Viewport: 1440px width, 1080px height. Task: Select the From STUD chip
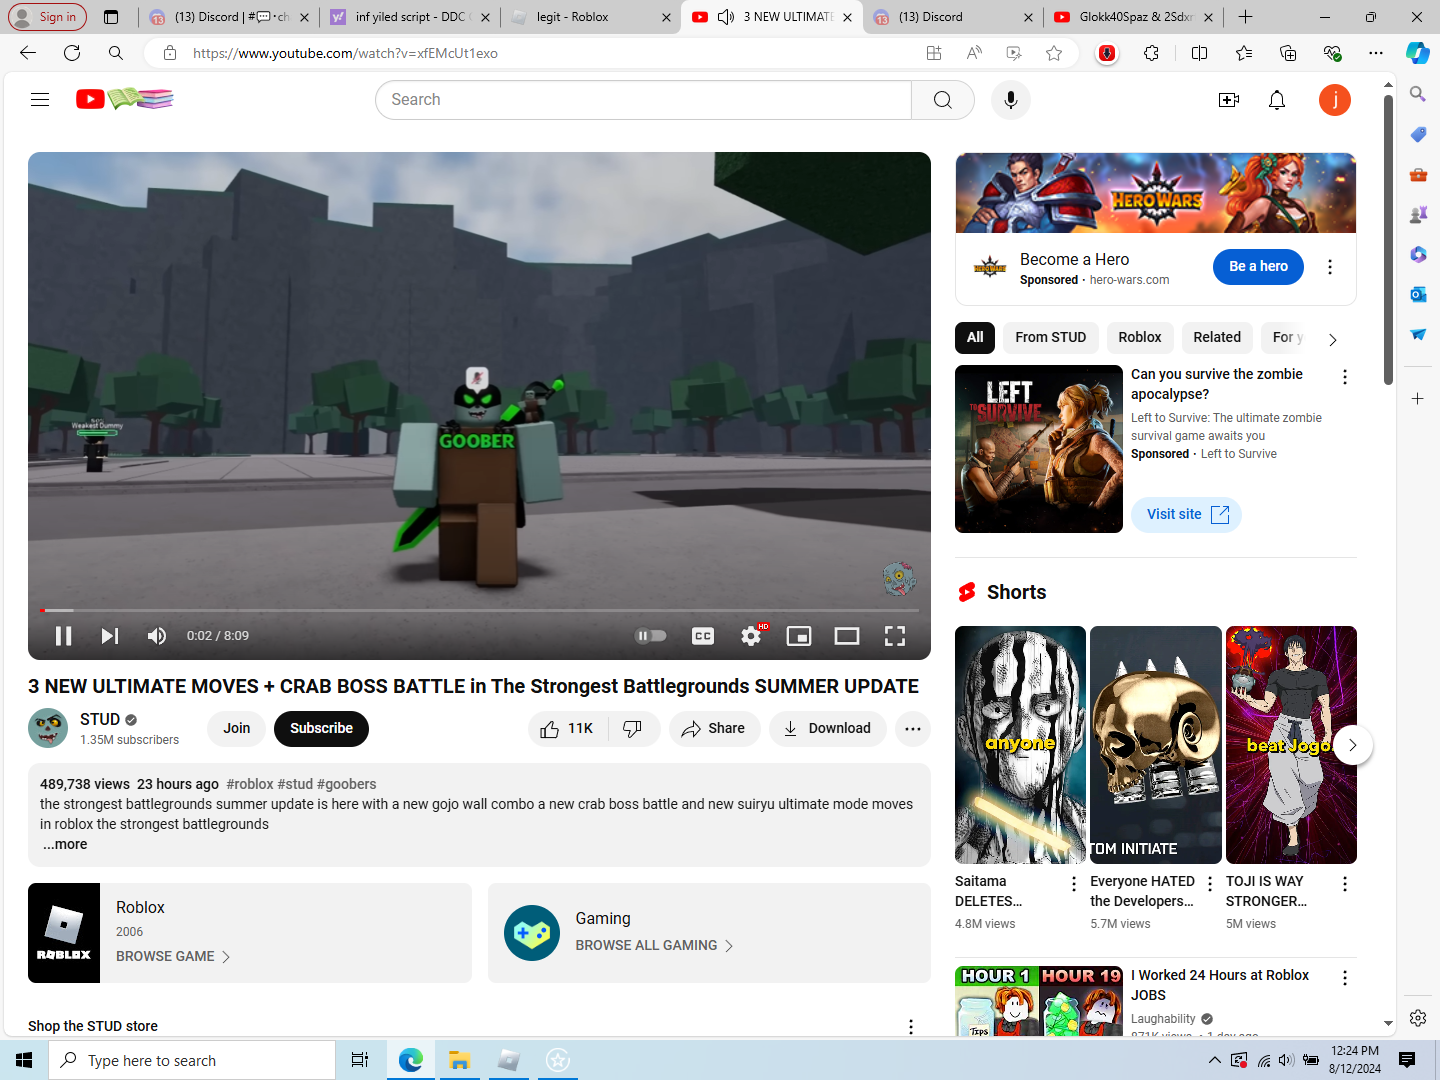coord(1051,338)
